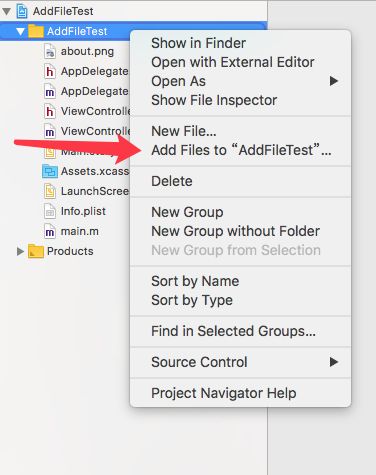The image size is (376, 475).
Task: Open the Source Control submenu
Action: tap(240, 362)
